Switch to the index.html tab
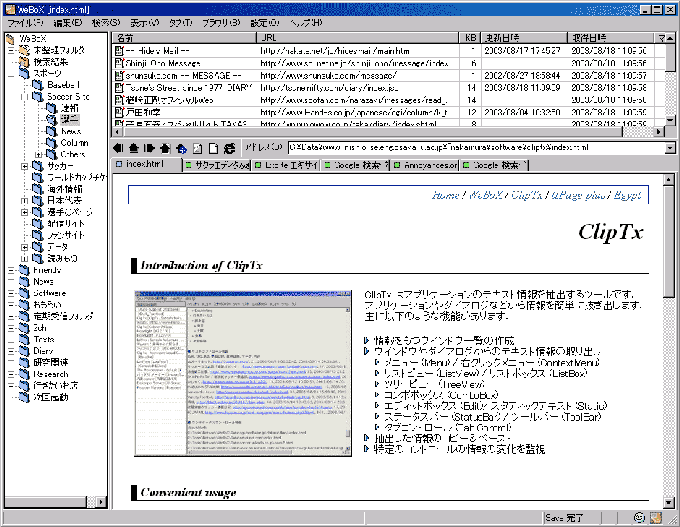 coord(147,164)
